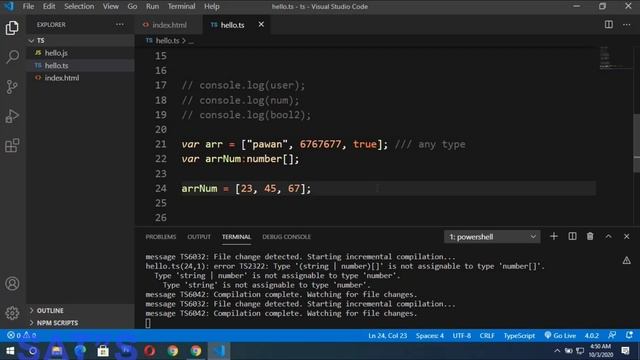Select the TERMINAL panel tab

point(236,237)
